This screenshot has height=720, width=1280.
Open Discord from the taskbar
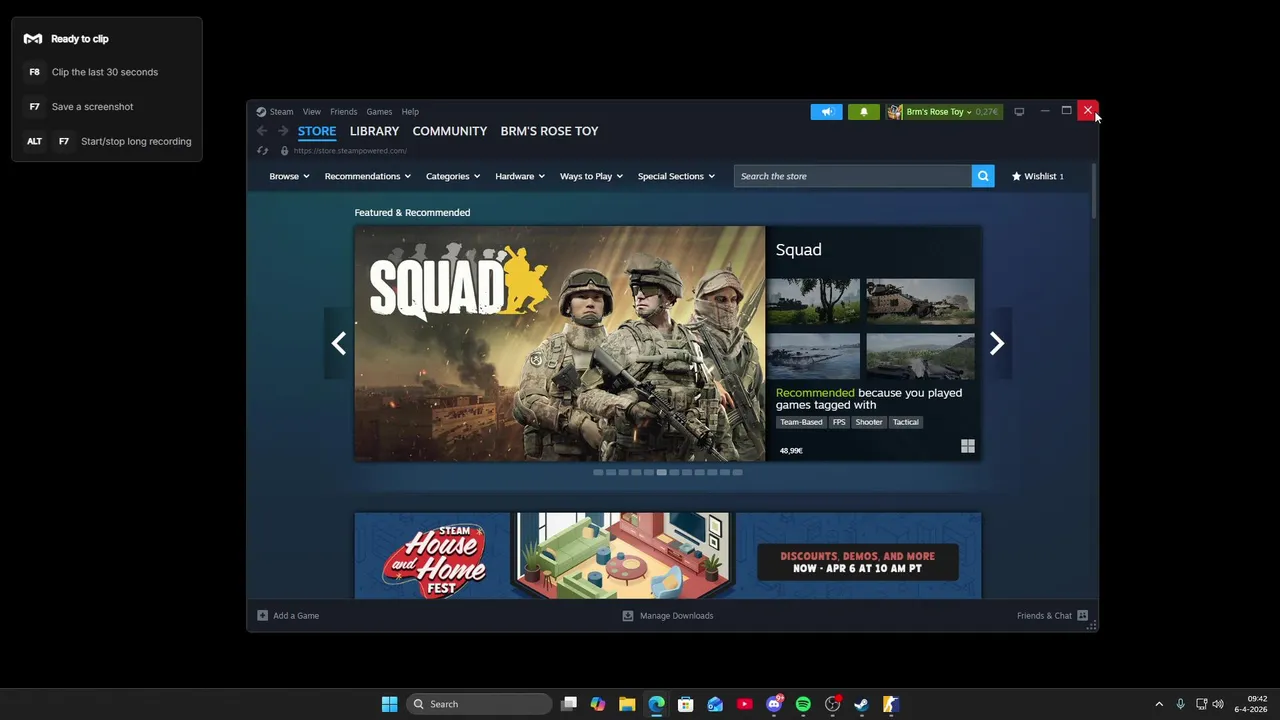tap(774, 704)
